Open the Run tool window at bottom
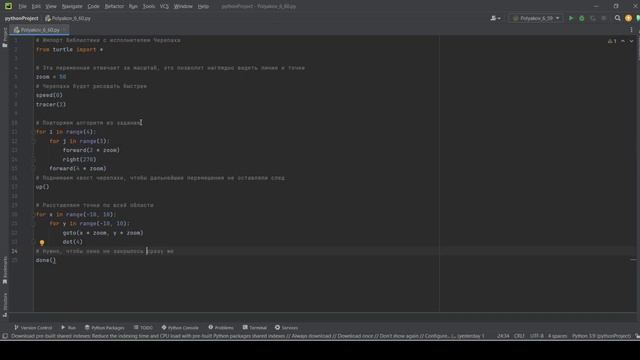Viewport: 640px width, 360px height. coord(68,328)
